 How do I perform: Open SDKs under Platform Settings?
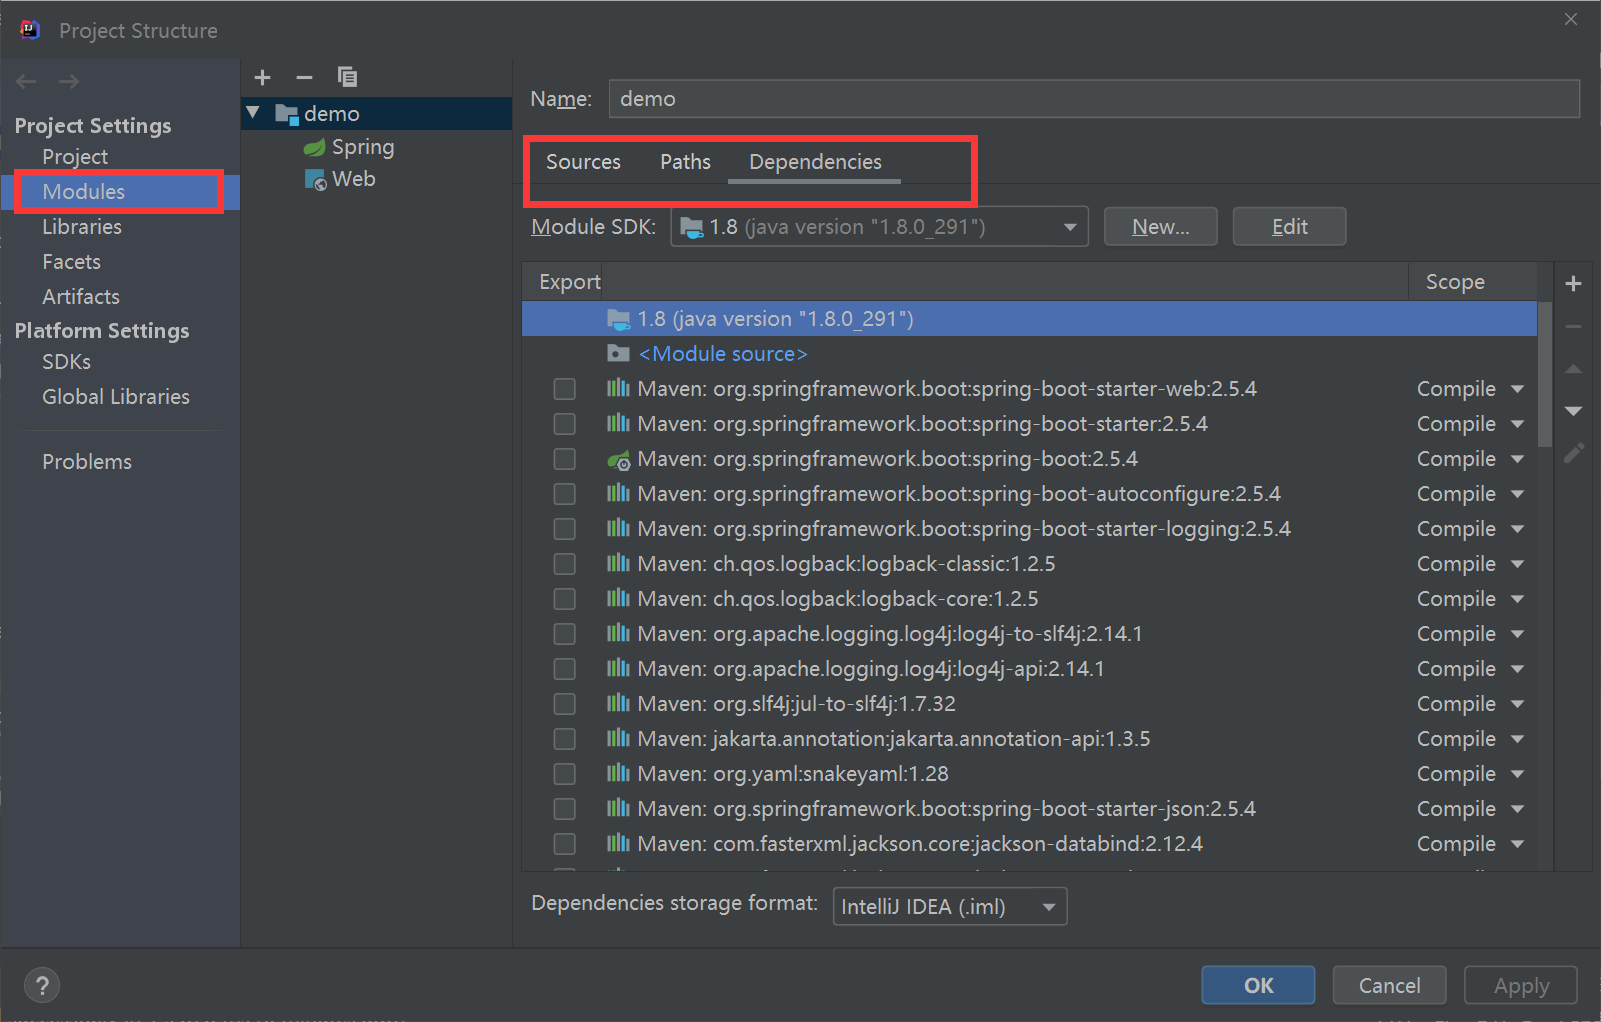pyautogui.click(x=66, y=362)
